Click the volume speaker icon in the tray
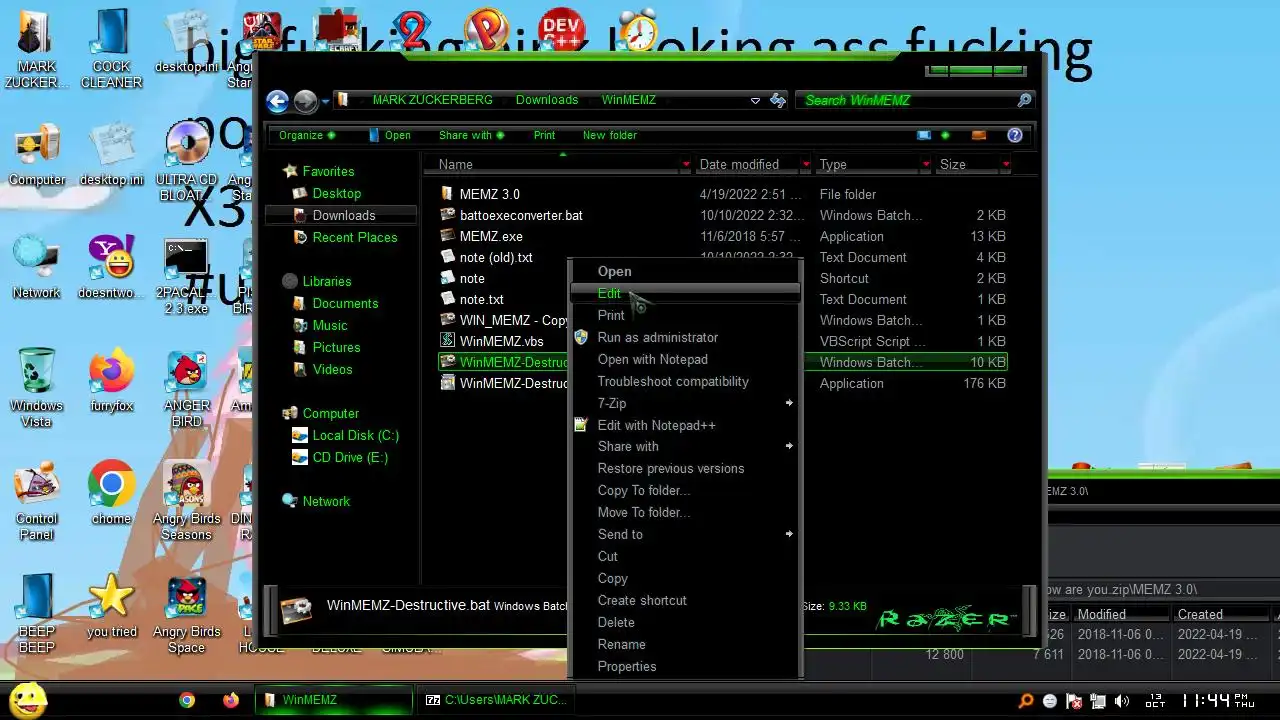Image resolution: width=1280 pixels, height=720 pixels. coord(1121,701)
